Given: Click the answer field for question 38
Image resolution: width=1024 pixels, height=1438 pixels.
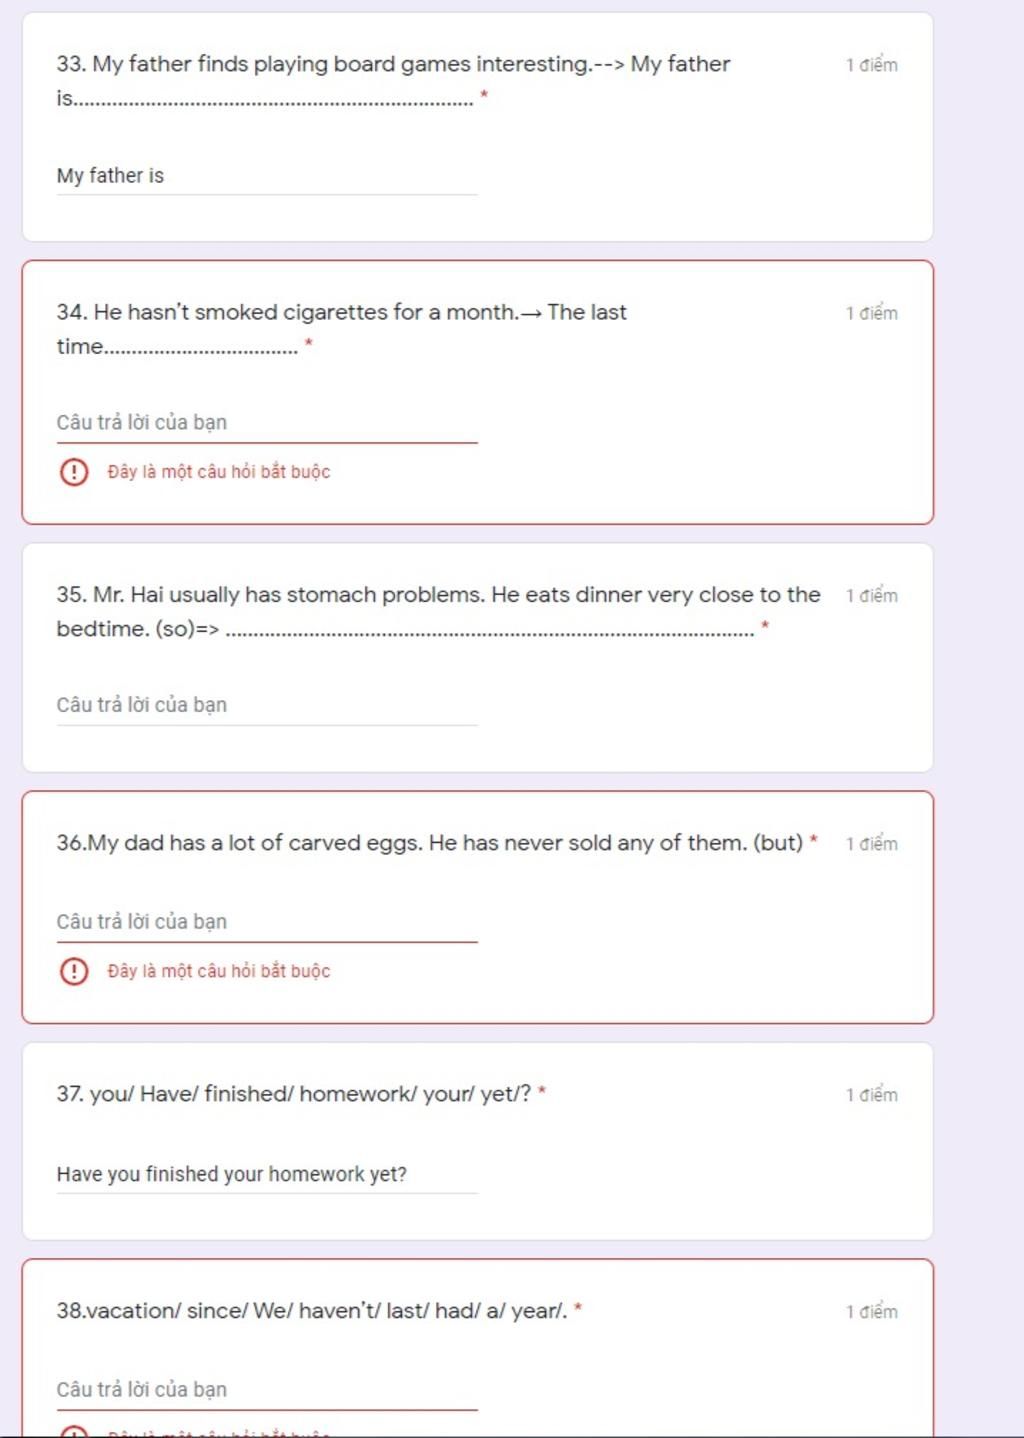Looking at the screenshot, I should [x=267, y=1390].
